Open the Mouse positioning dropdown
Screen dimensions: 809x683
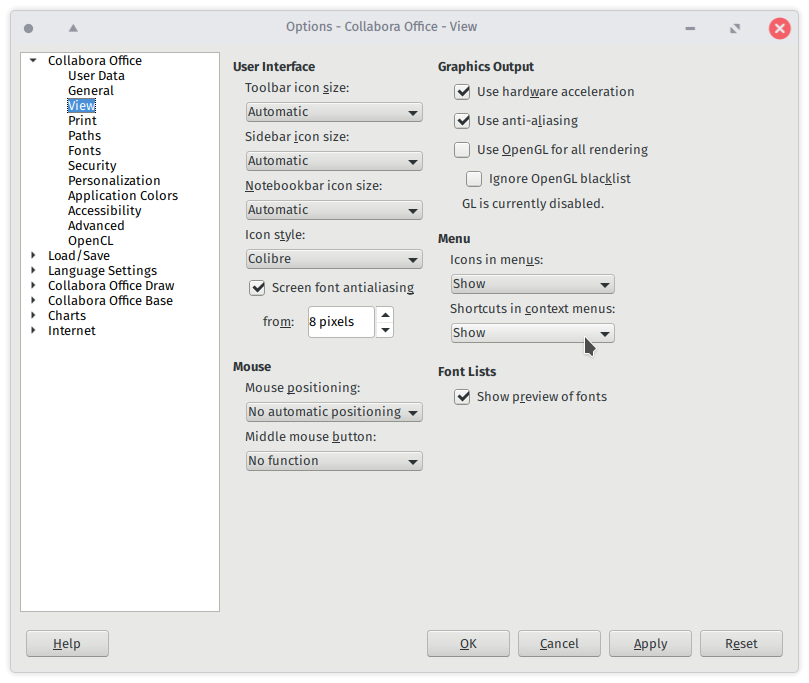(334, 412)
